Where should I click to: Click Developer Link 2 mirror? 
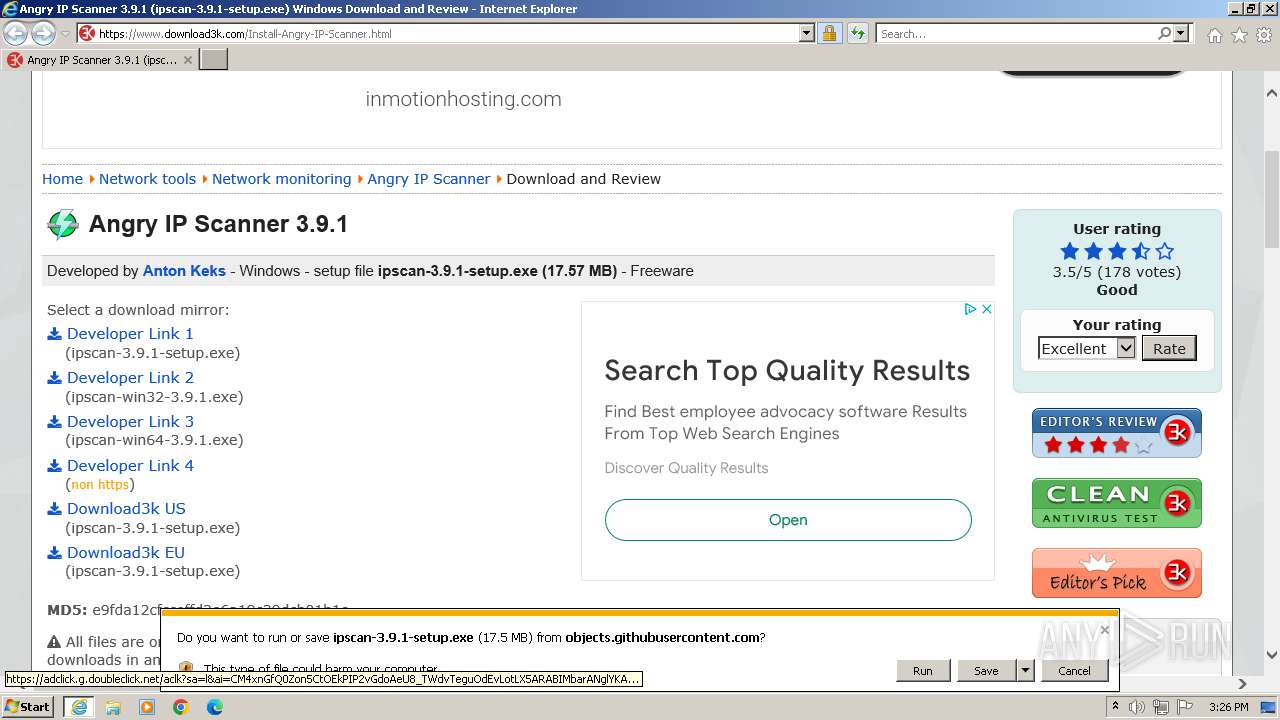pos(130,378)
